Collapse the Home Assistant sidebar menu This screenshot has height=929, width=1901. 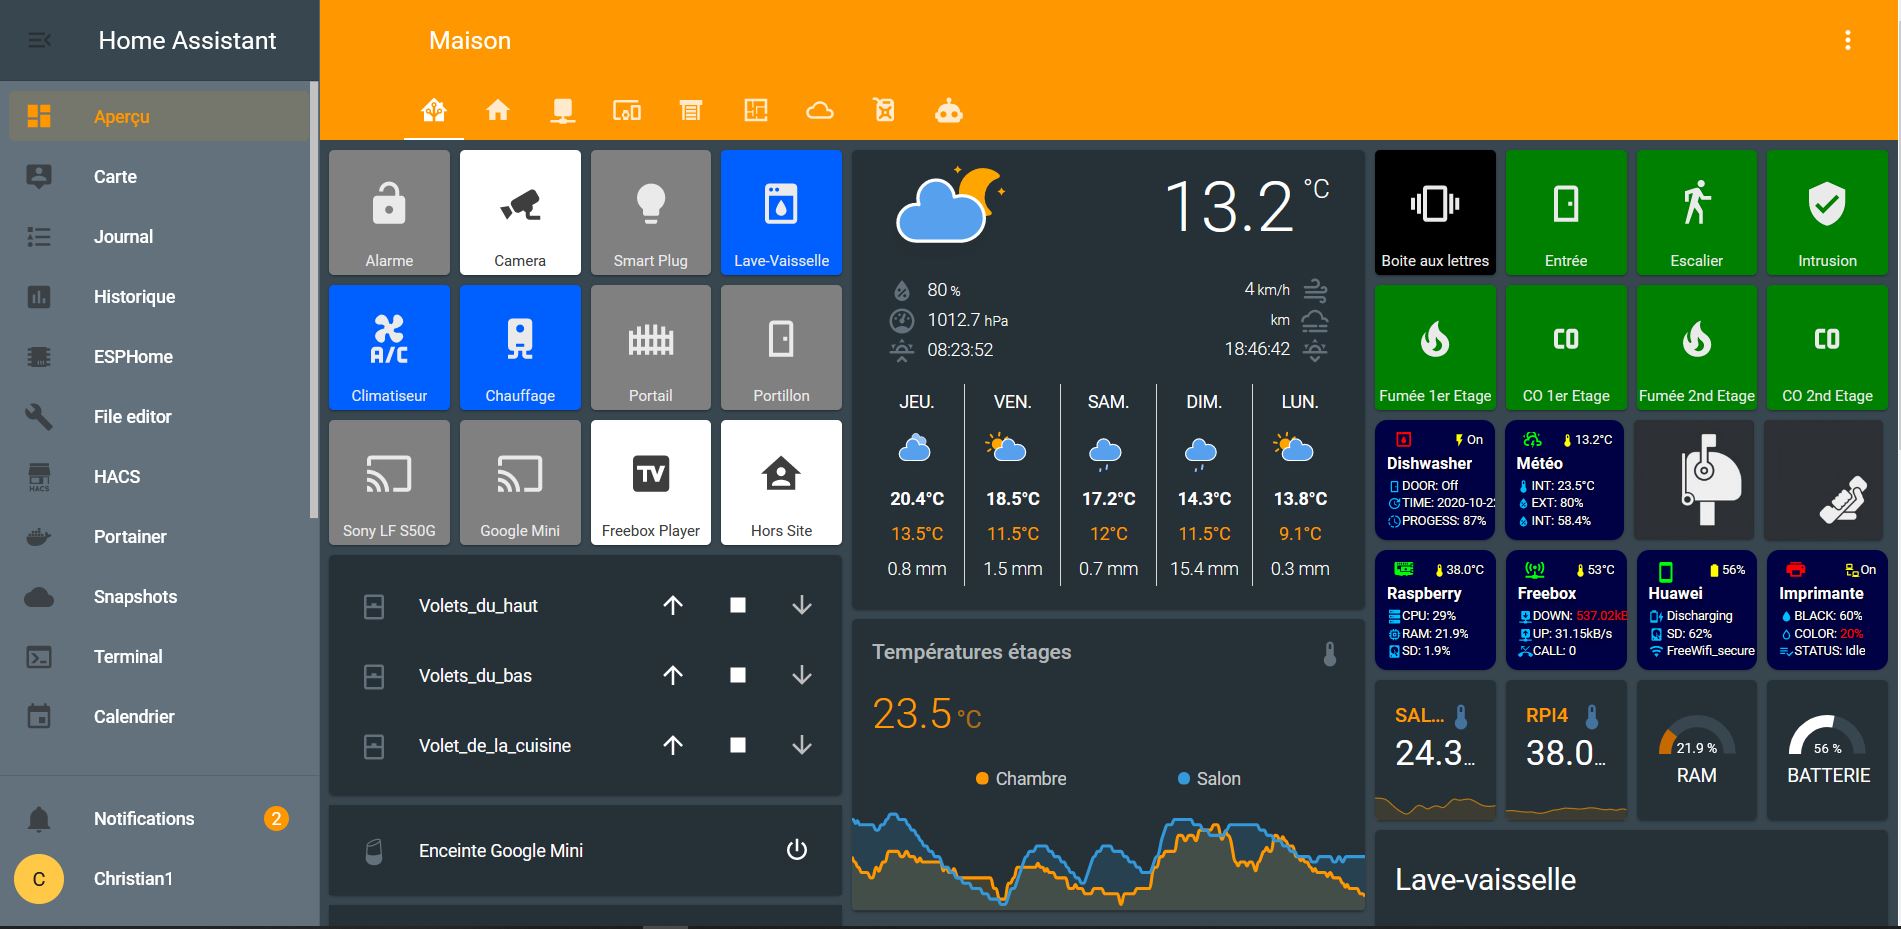39,41
